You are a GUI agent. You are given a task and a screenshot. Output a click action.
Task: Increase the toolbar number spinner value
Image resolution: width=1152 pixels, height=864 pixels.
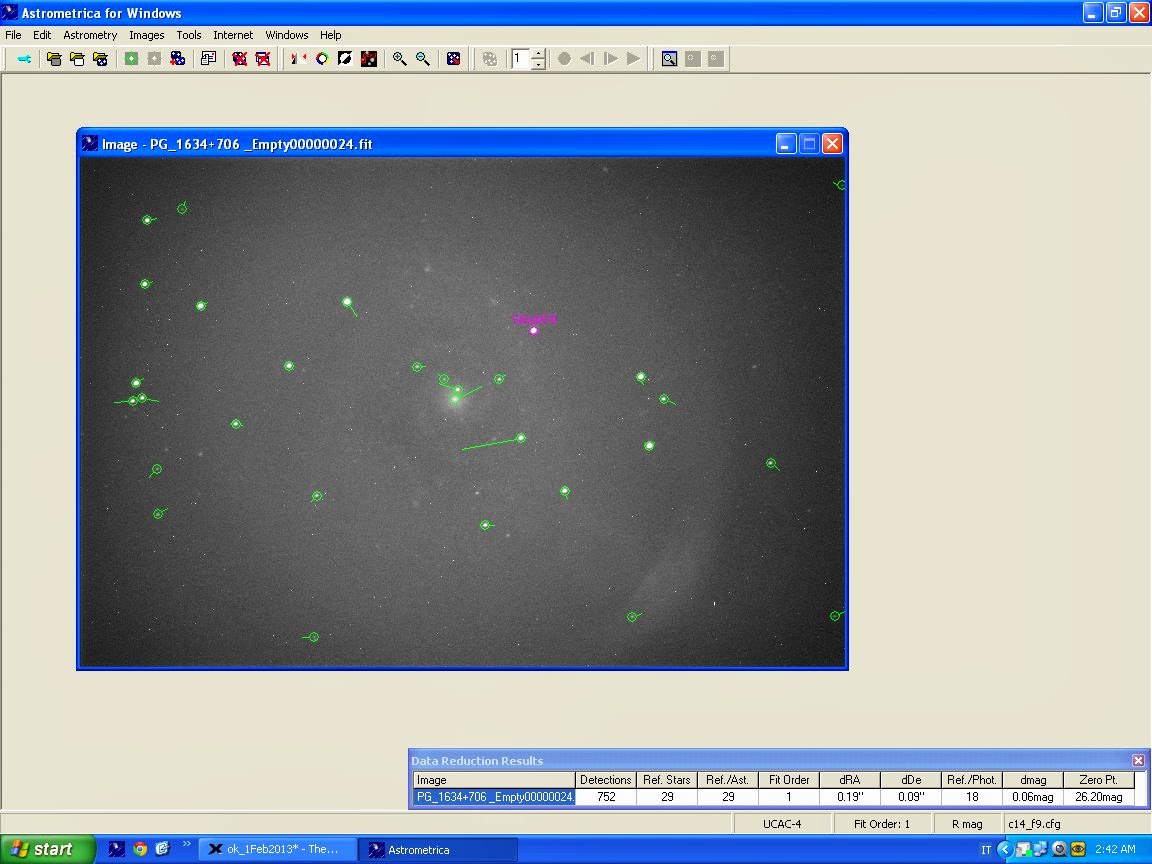point(538,54)
